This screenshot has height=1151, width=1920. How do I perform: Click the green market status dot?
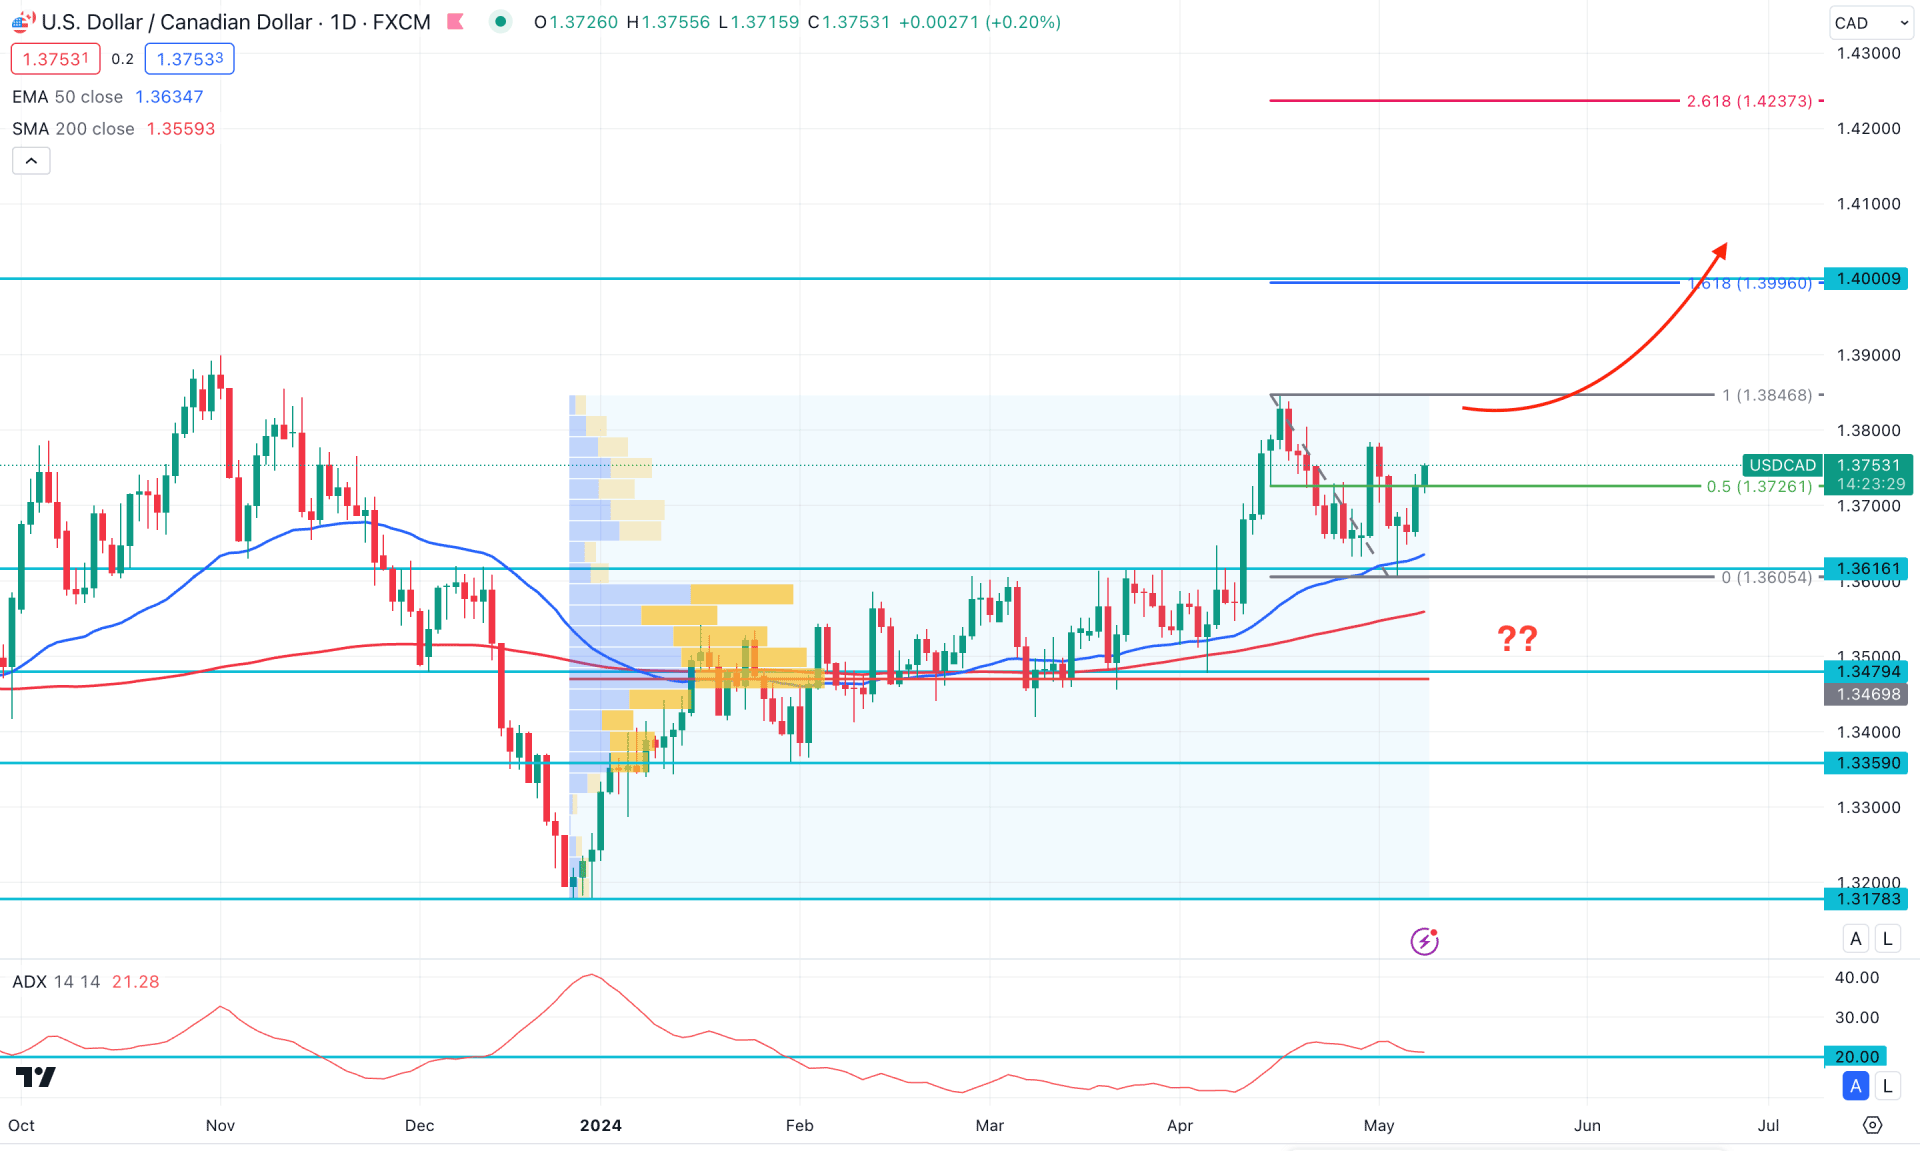point(500,21)
